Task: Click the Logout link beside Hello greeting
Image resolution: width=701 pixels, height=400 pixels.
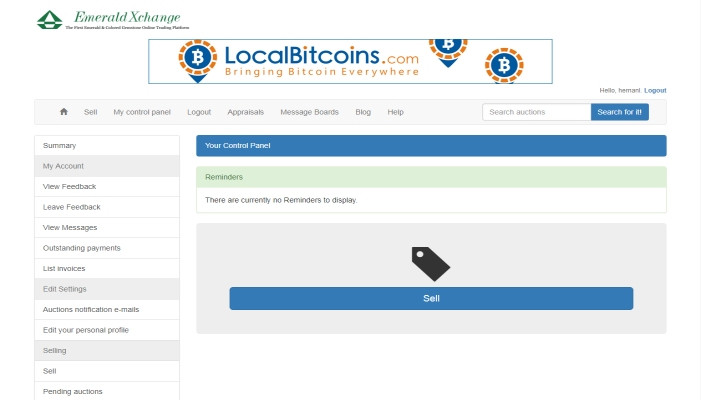Action: click(655, 90)
